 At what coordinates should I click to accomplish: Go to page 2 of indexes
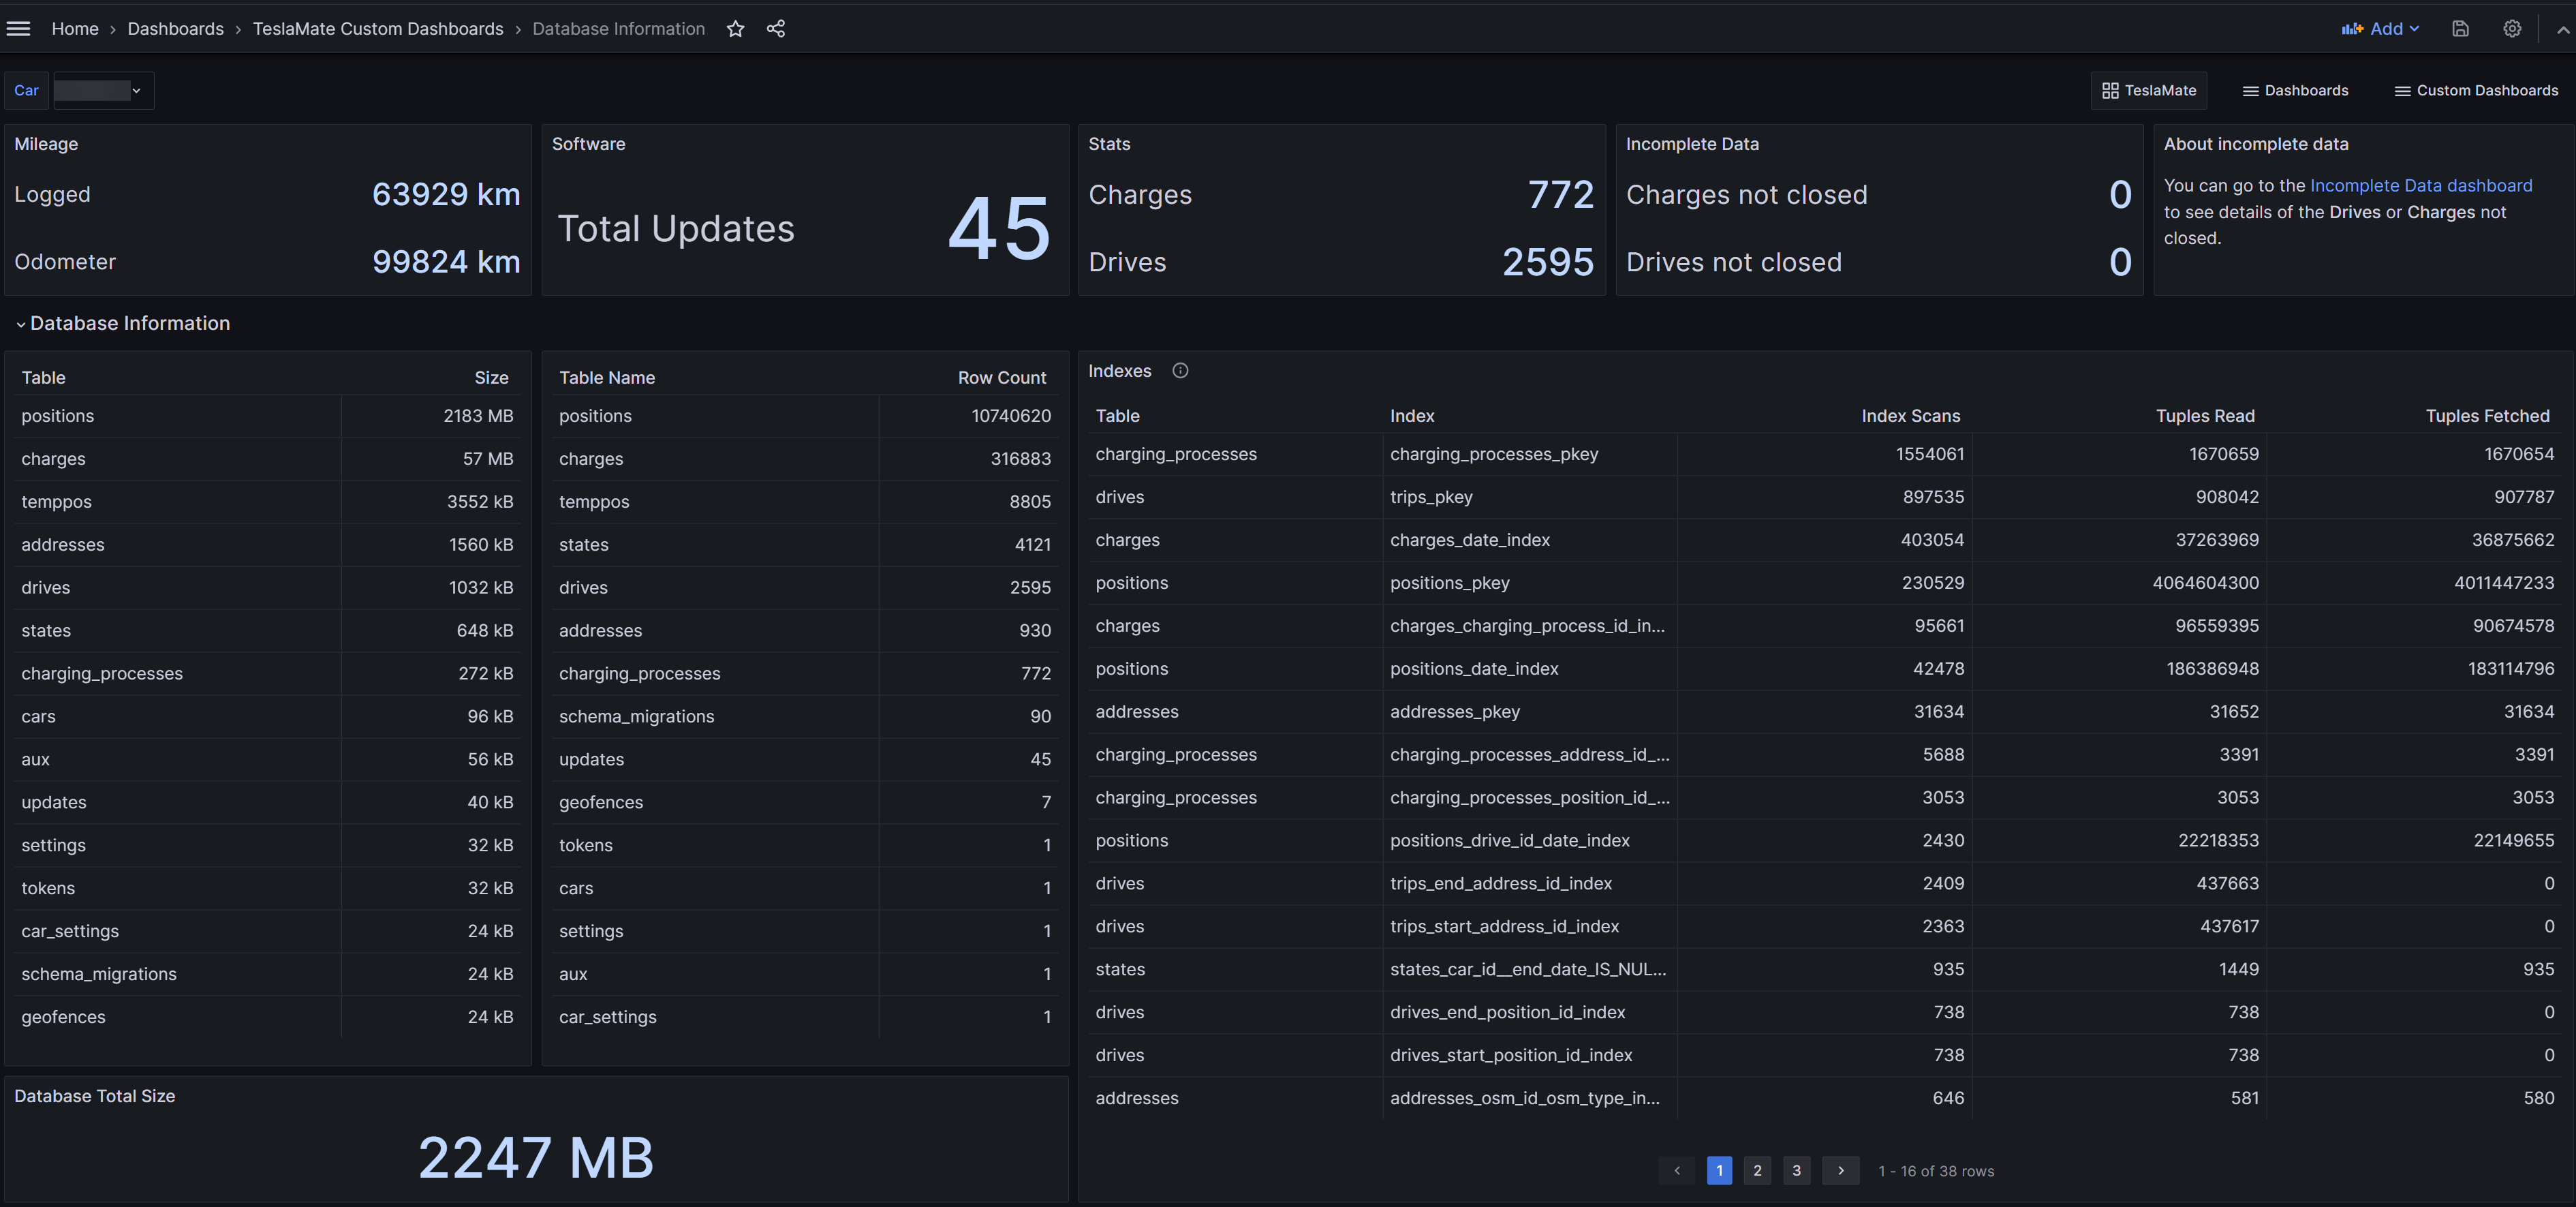[x=1757, y=1170]
